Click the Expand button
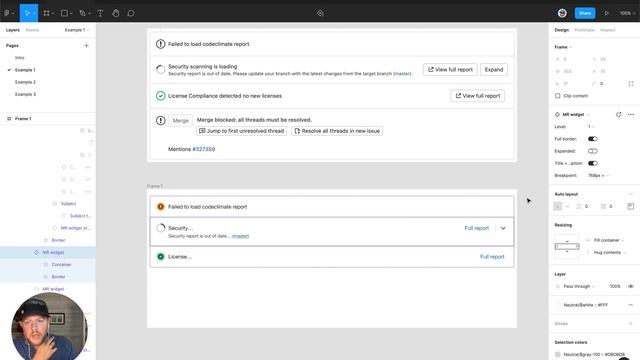640x360 pixels. pos(494,70)
